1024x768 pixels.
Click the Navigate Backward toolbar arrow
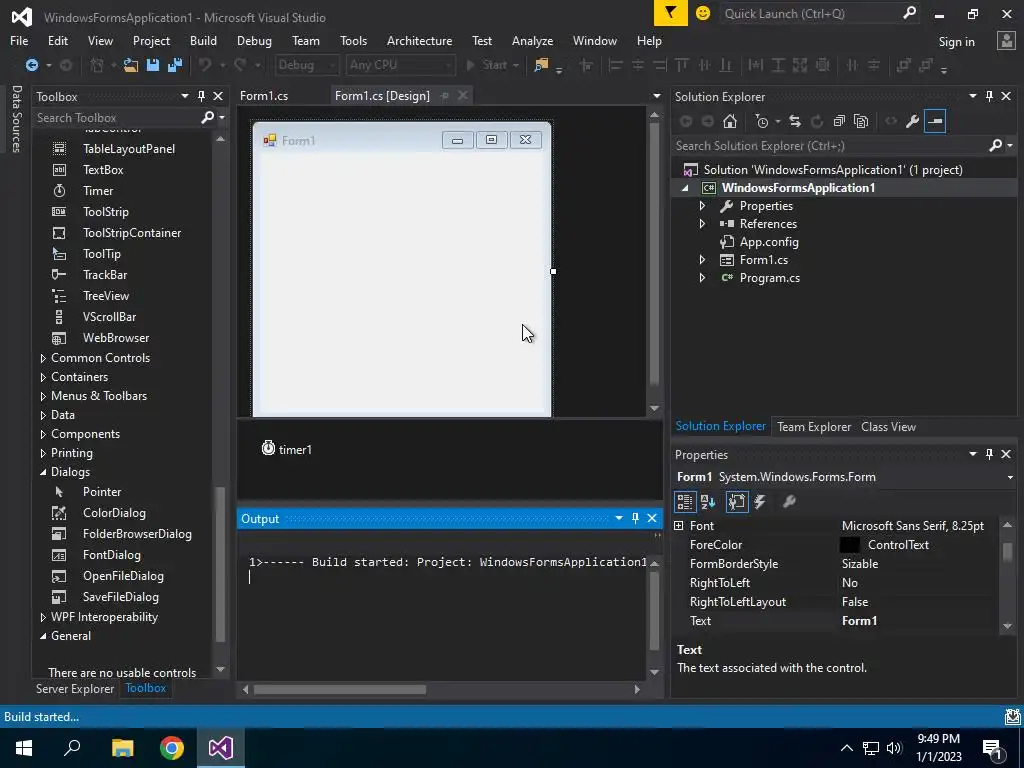pyautogui.click(x=31, y=65)
